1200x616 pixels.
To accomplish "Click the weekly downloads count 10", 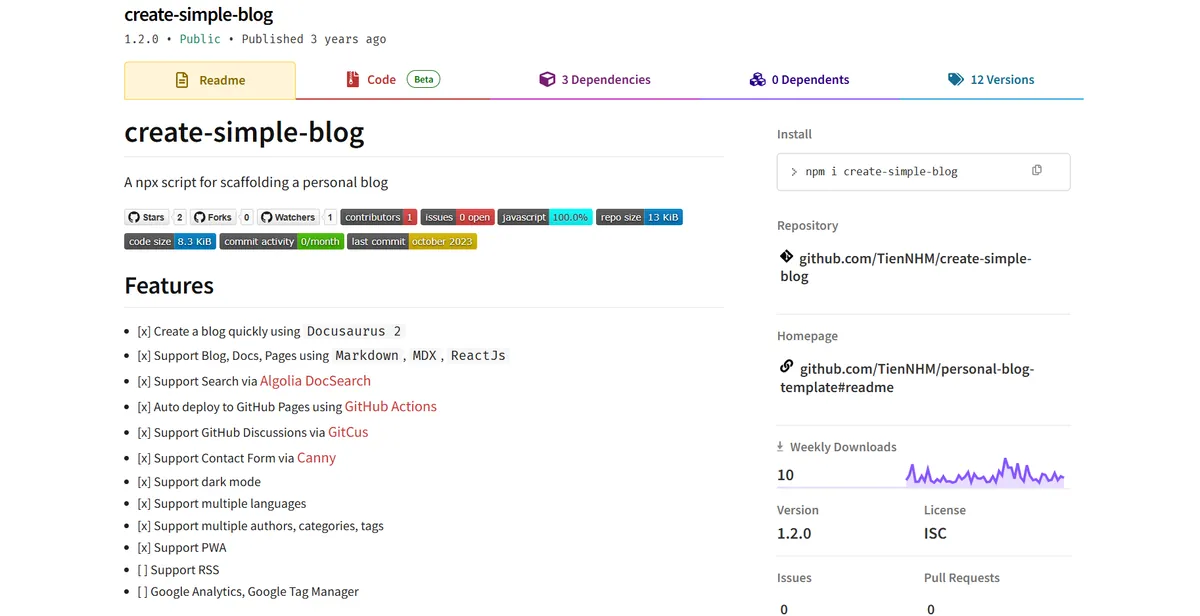I will click(785, 475).
